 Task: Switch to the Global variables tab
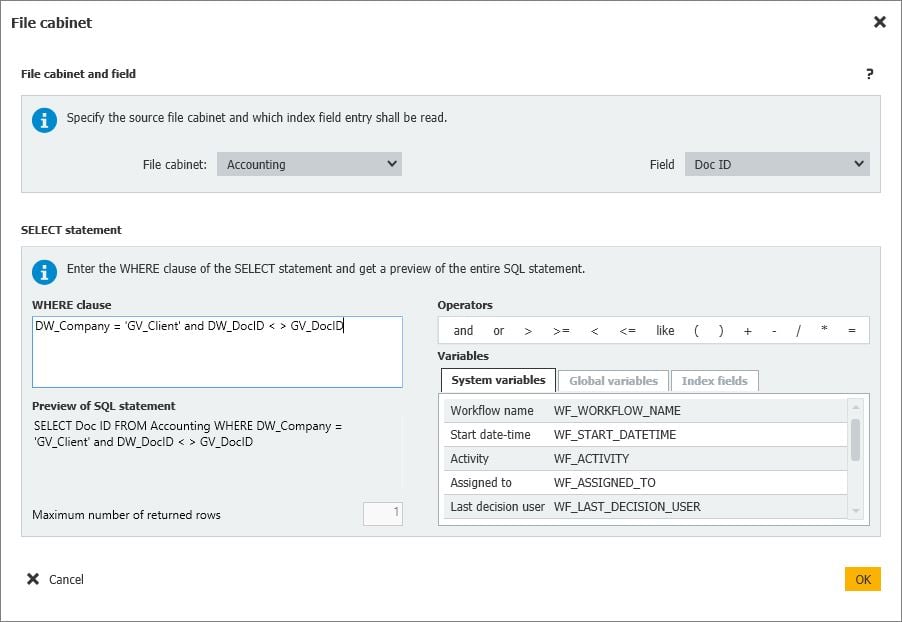point(613,381)
